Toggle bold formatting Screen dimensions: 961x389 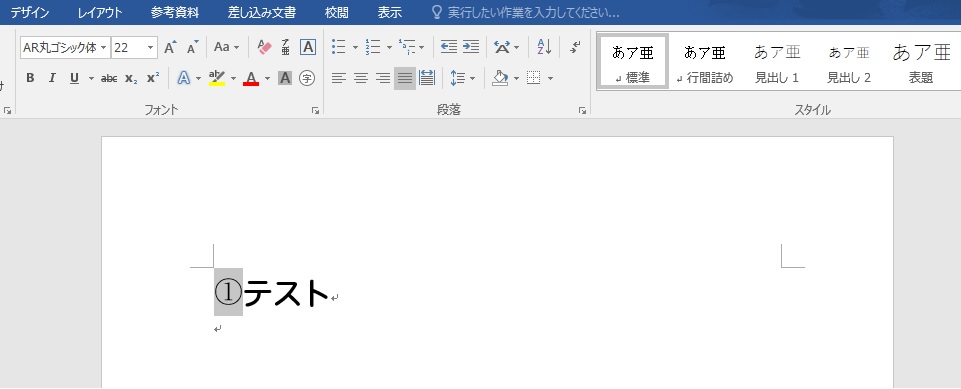(30, 78)
